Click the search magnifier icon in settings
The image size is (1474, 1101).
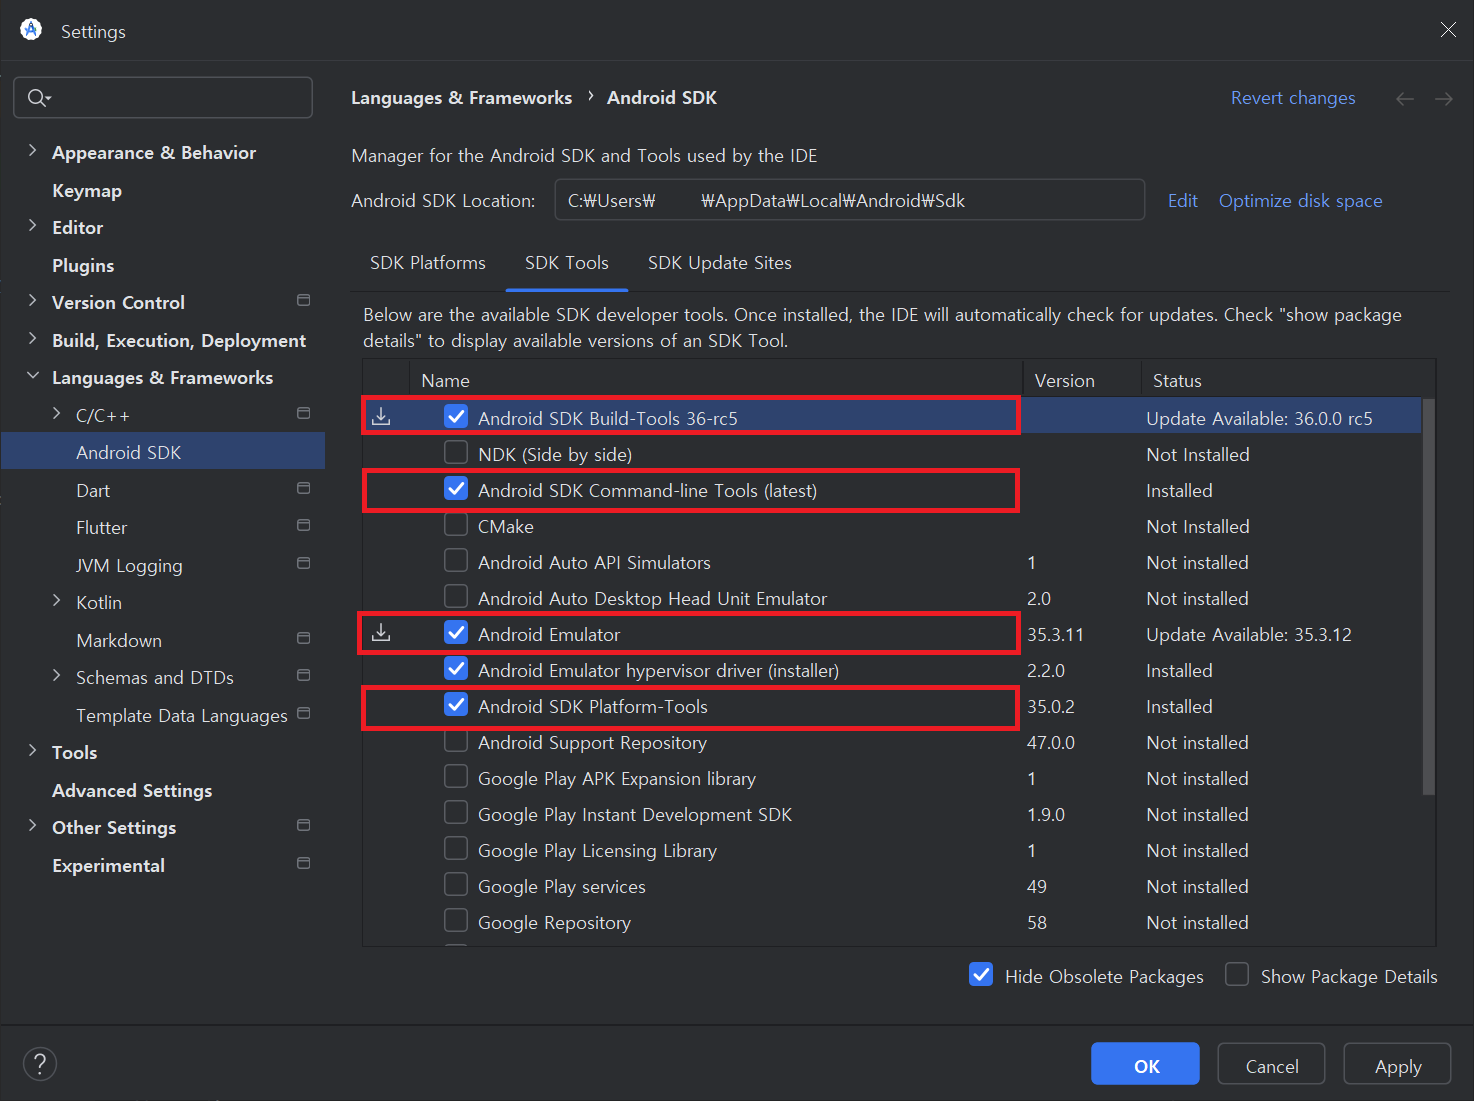click(x=38, y=97)
